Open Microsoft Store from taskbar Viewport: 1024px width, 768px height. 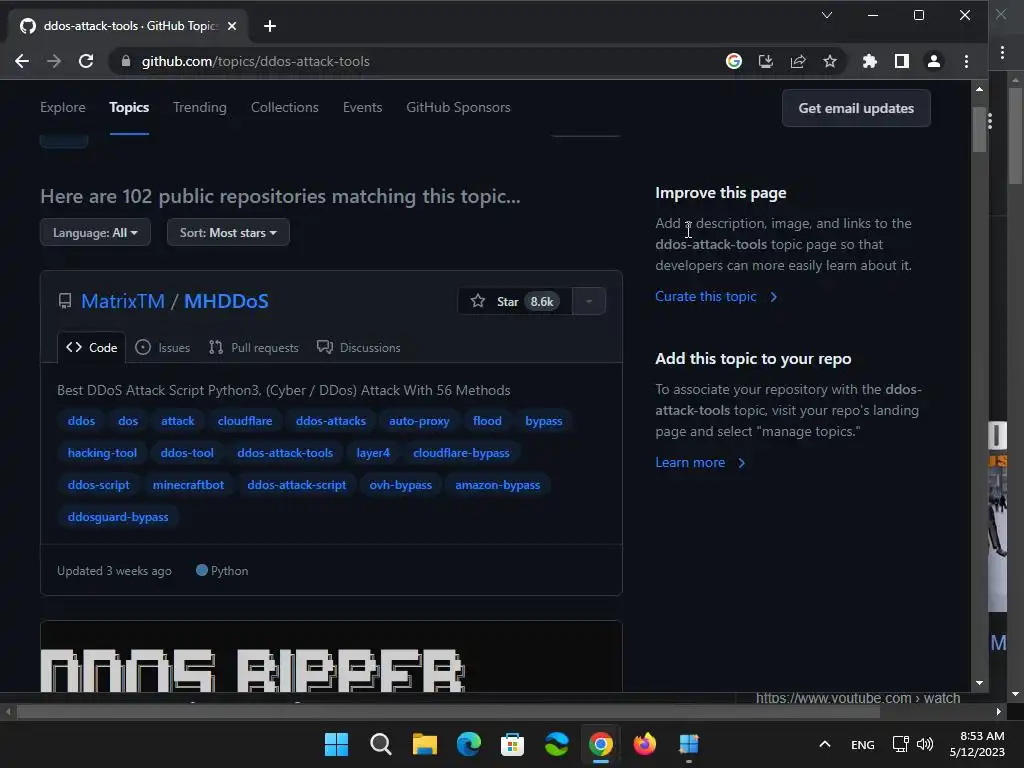click(512, 744)
